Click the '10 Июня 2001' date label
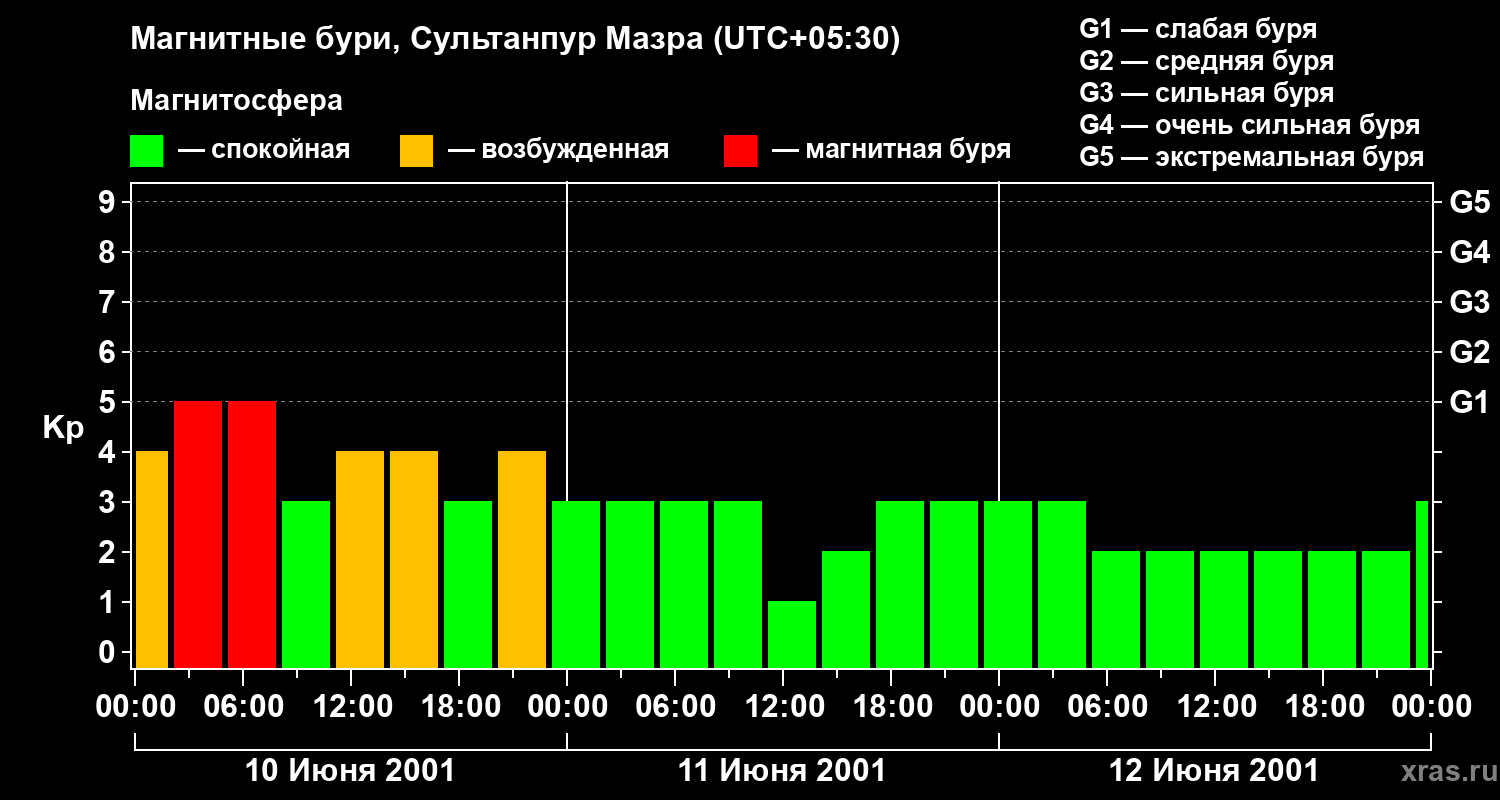Screen dimensions: 1500x800 350,771
